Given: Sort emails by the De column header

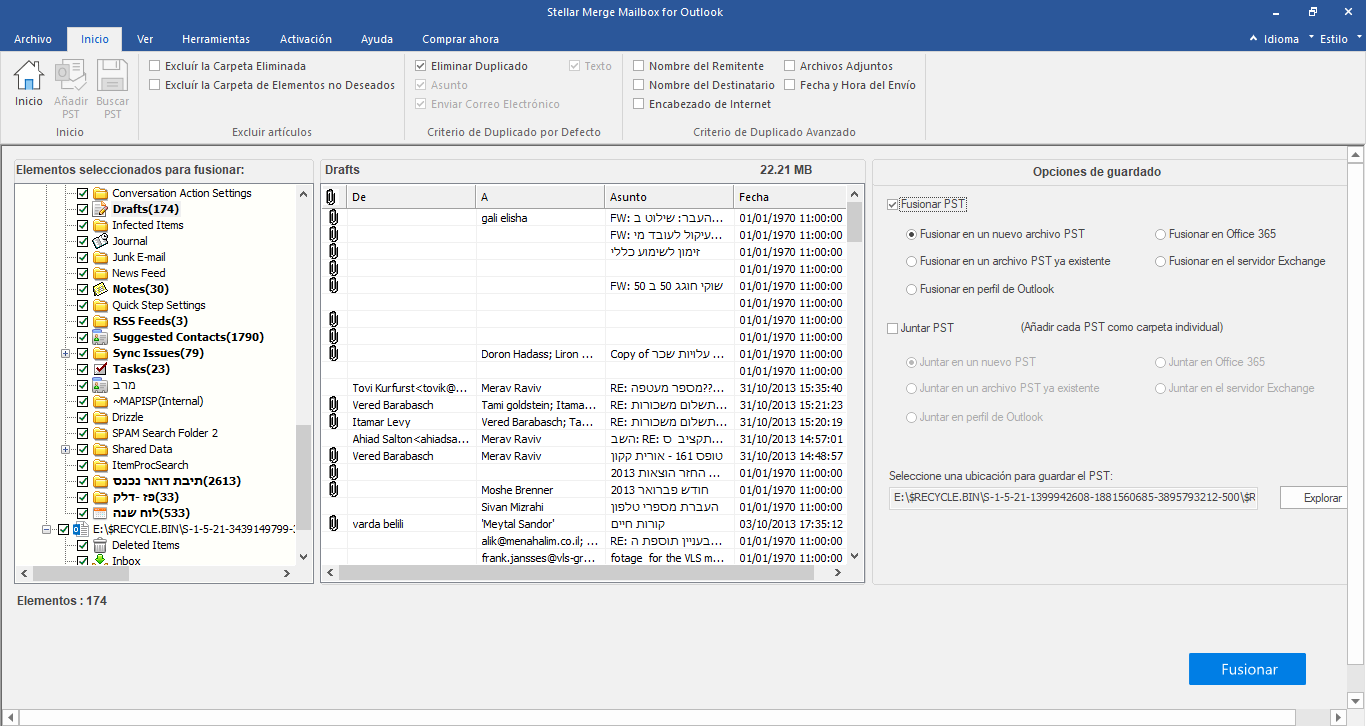Looking at the screenshot, I should click(411, 197).
